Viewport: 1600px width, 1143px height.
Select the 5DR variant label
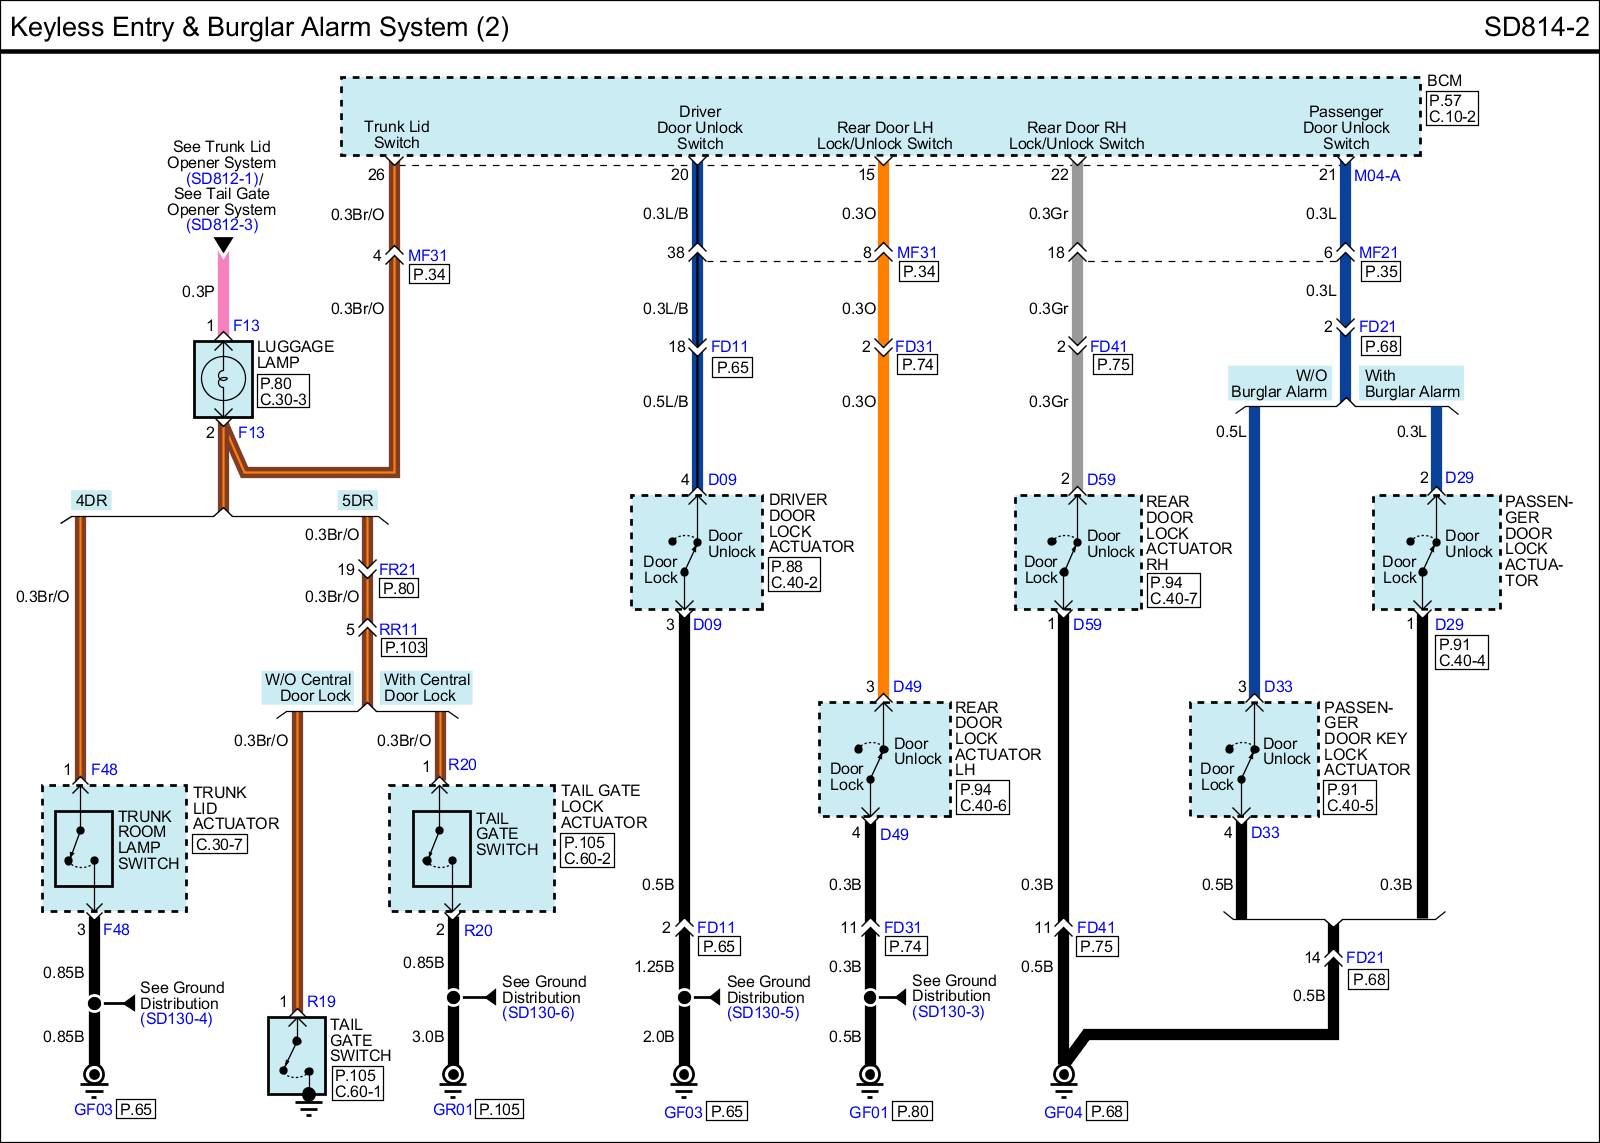(357, 501)
